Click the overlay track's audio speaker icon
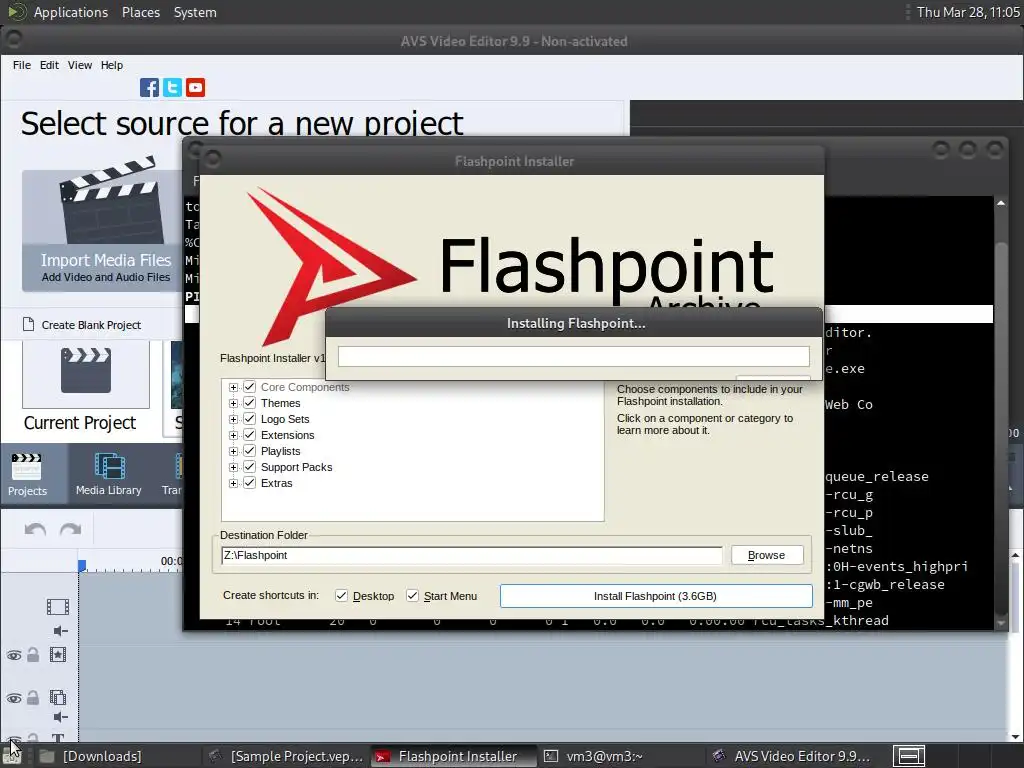Screen dimensions: 1024x768 point(60,717)
